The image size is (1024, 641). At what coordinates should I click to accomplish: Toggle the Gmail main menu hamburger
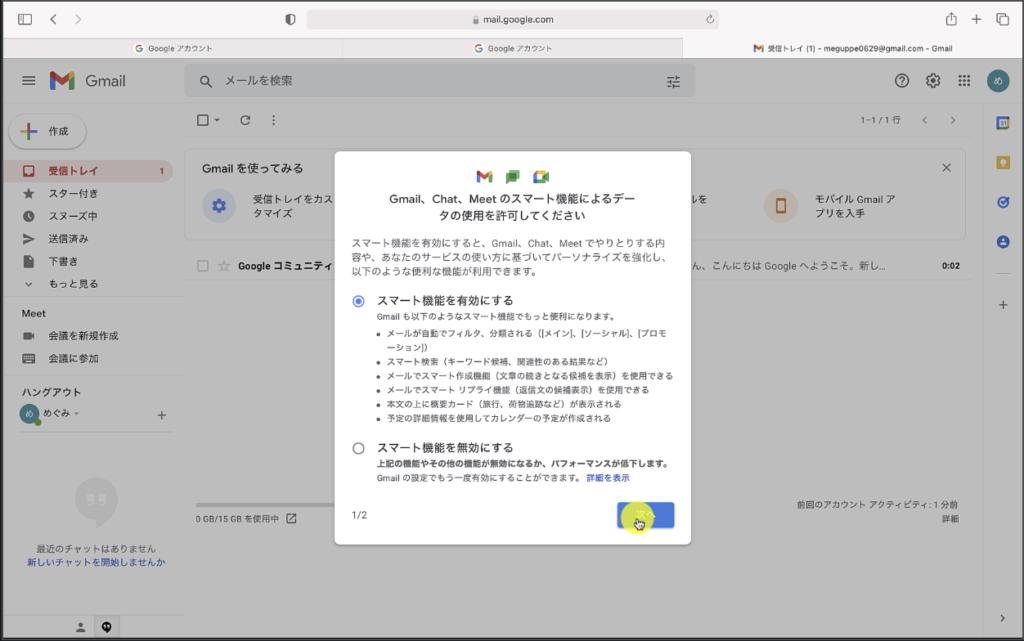(x=29, y=81)
